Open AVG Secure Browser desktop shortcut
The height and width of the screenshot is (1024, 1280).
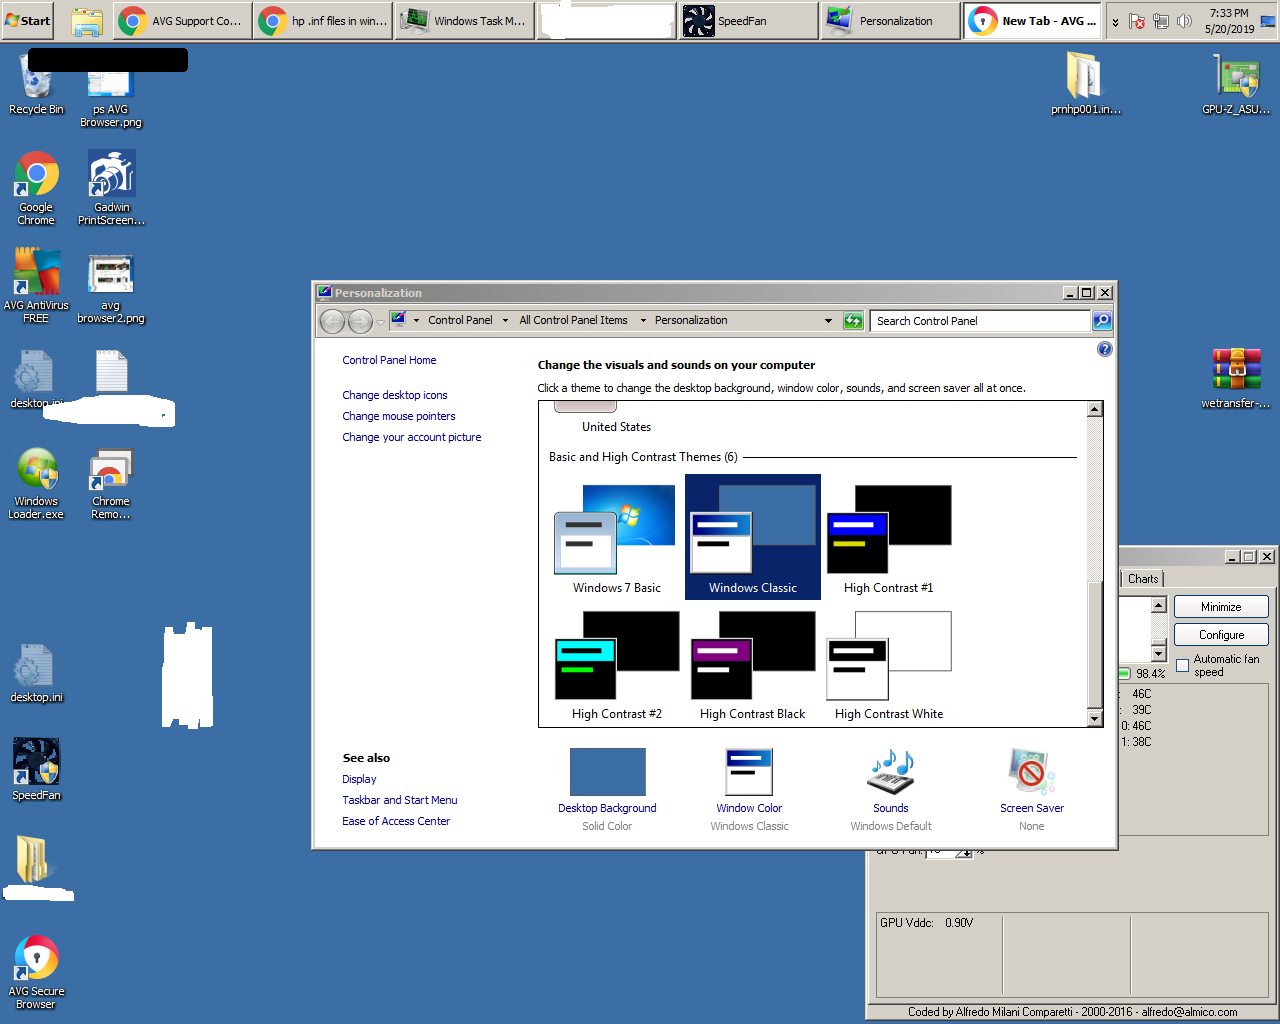pyautogui.click(x=36, y=972)
